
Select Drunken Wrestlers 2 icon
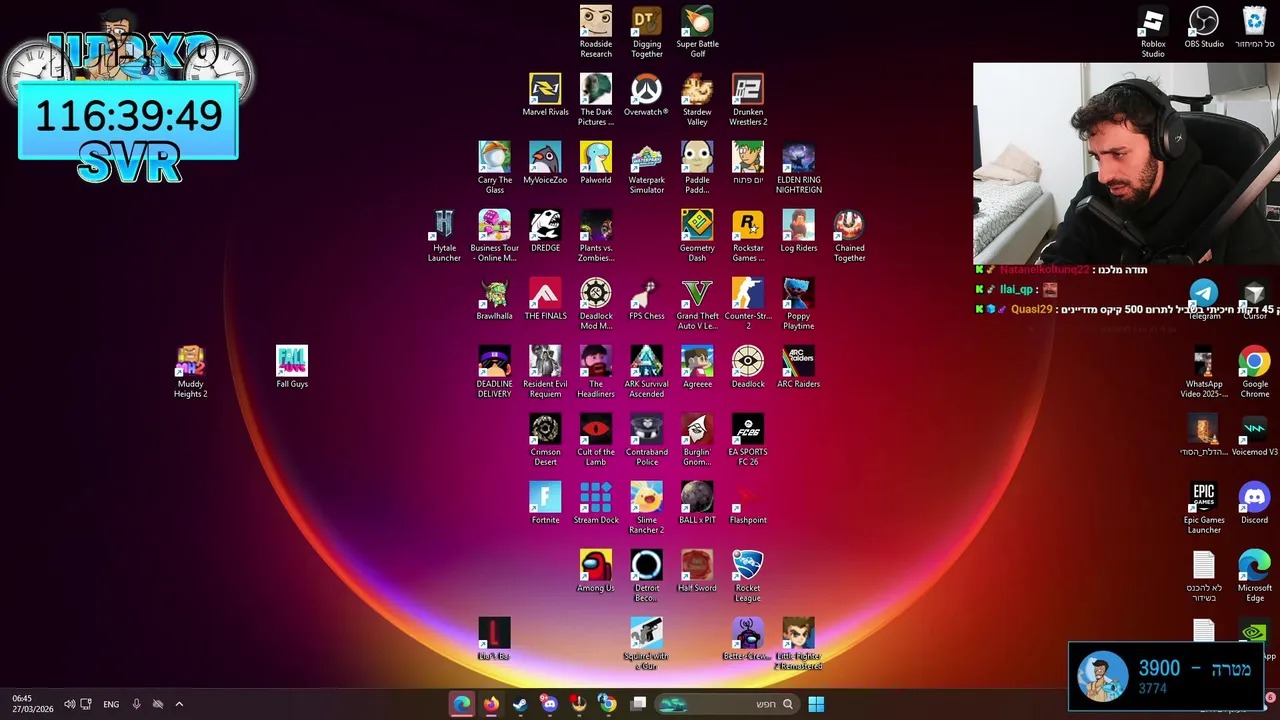tap(748, 100)
